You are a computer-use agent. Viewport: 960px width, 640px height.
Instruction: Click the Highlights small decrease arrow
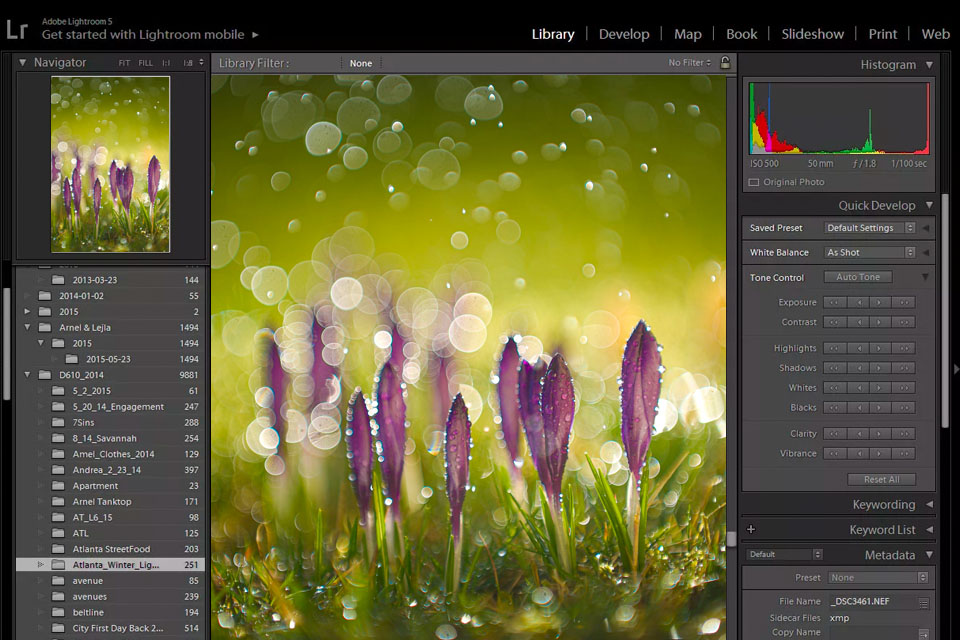[x=859, y=348]
